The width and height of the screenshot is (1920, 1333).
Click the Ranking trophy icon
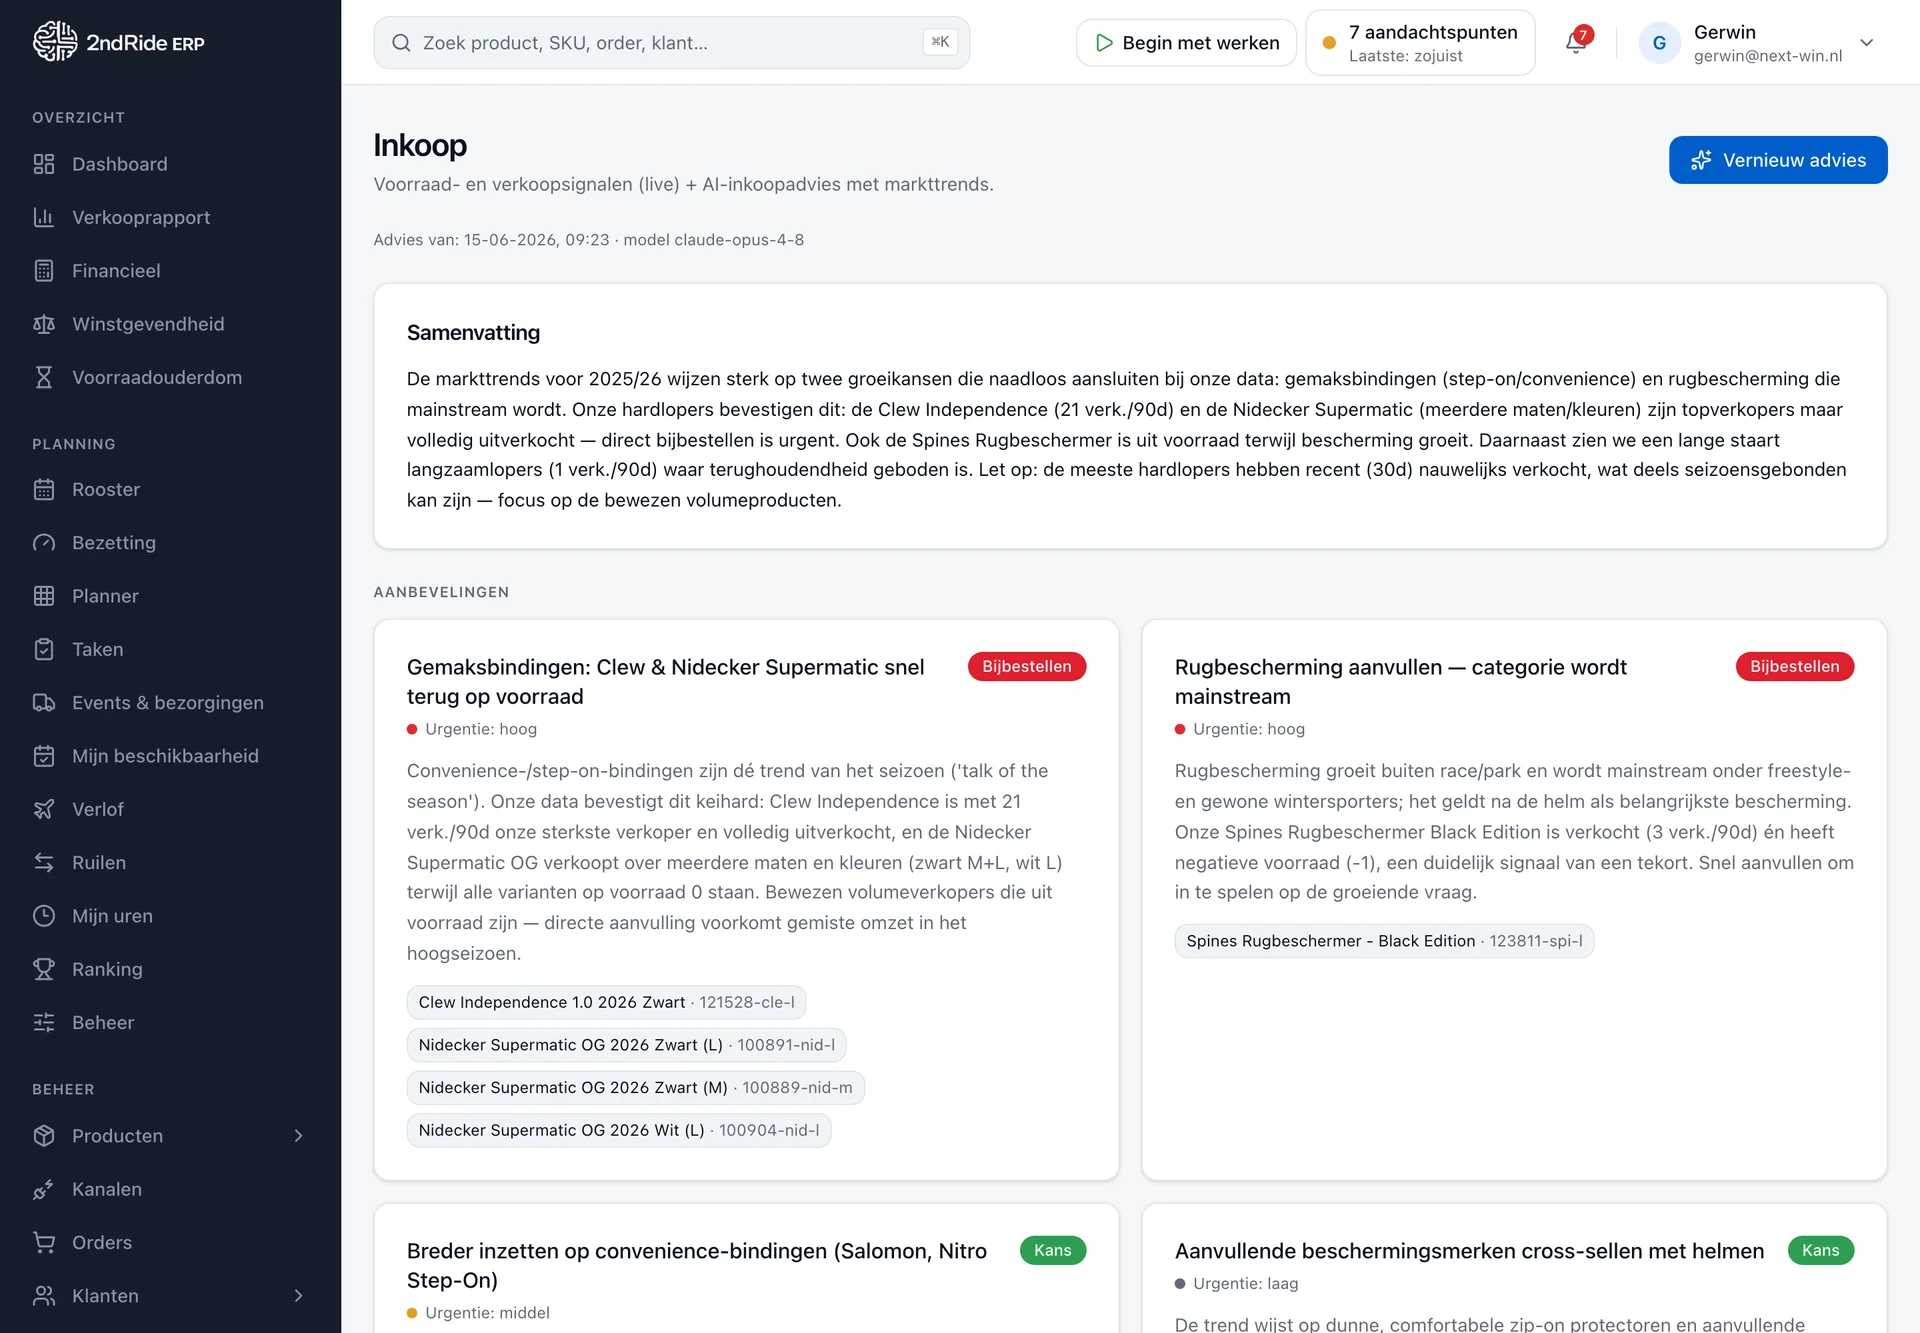pos(44,969)
